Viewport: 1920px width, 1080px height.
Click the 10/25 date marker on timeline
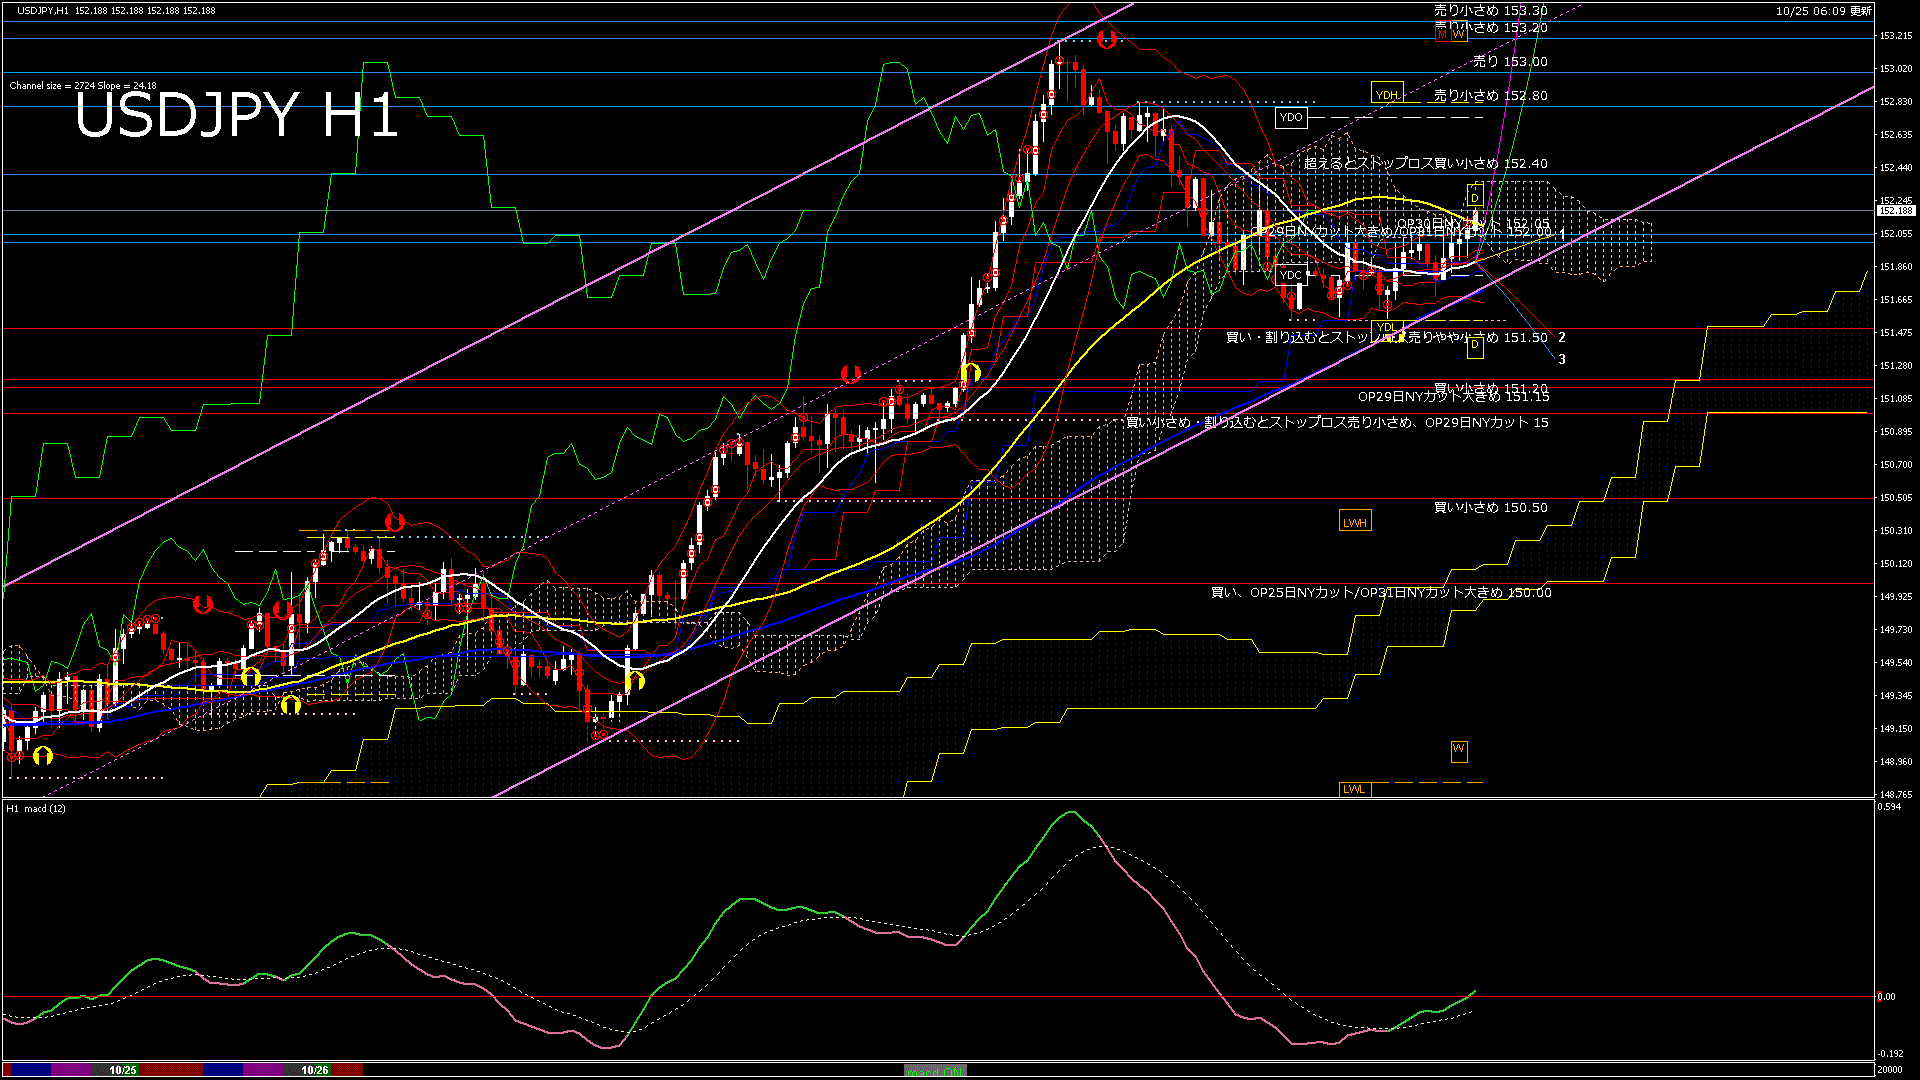pos(123,1070)
